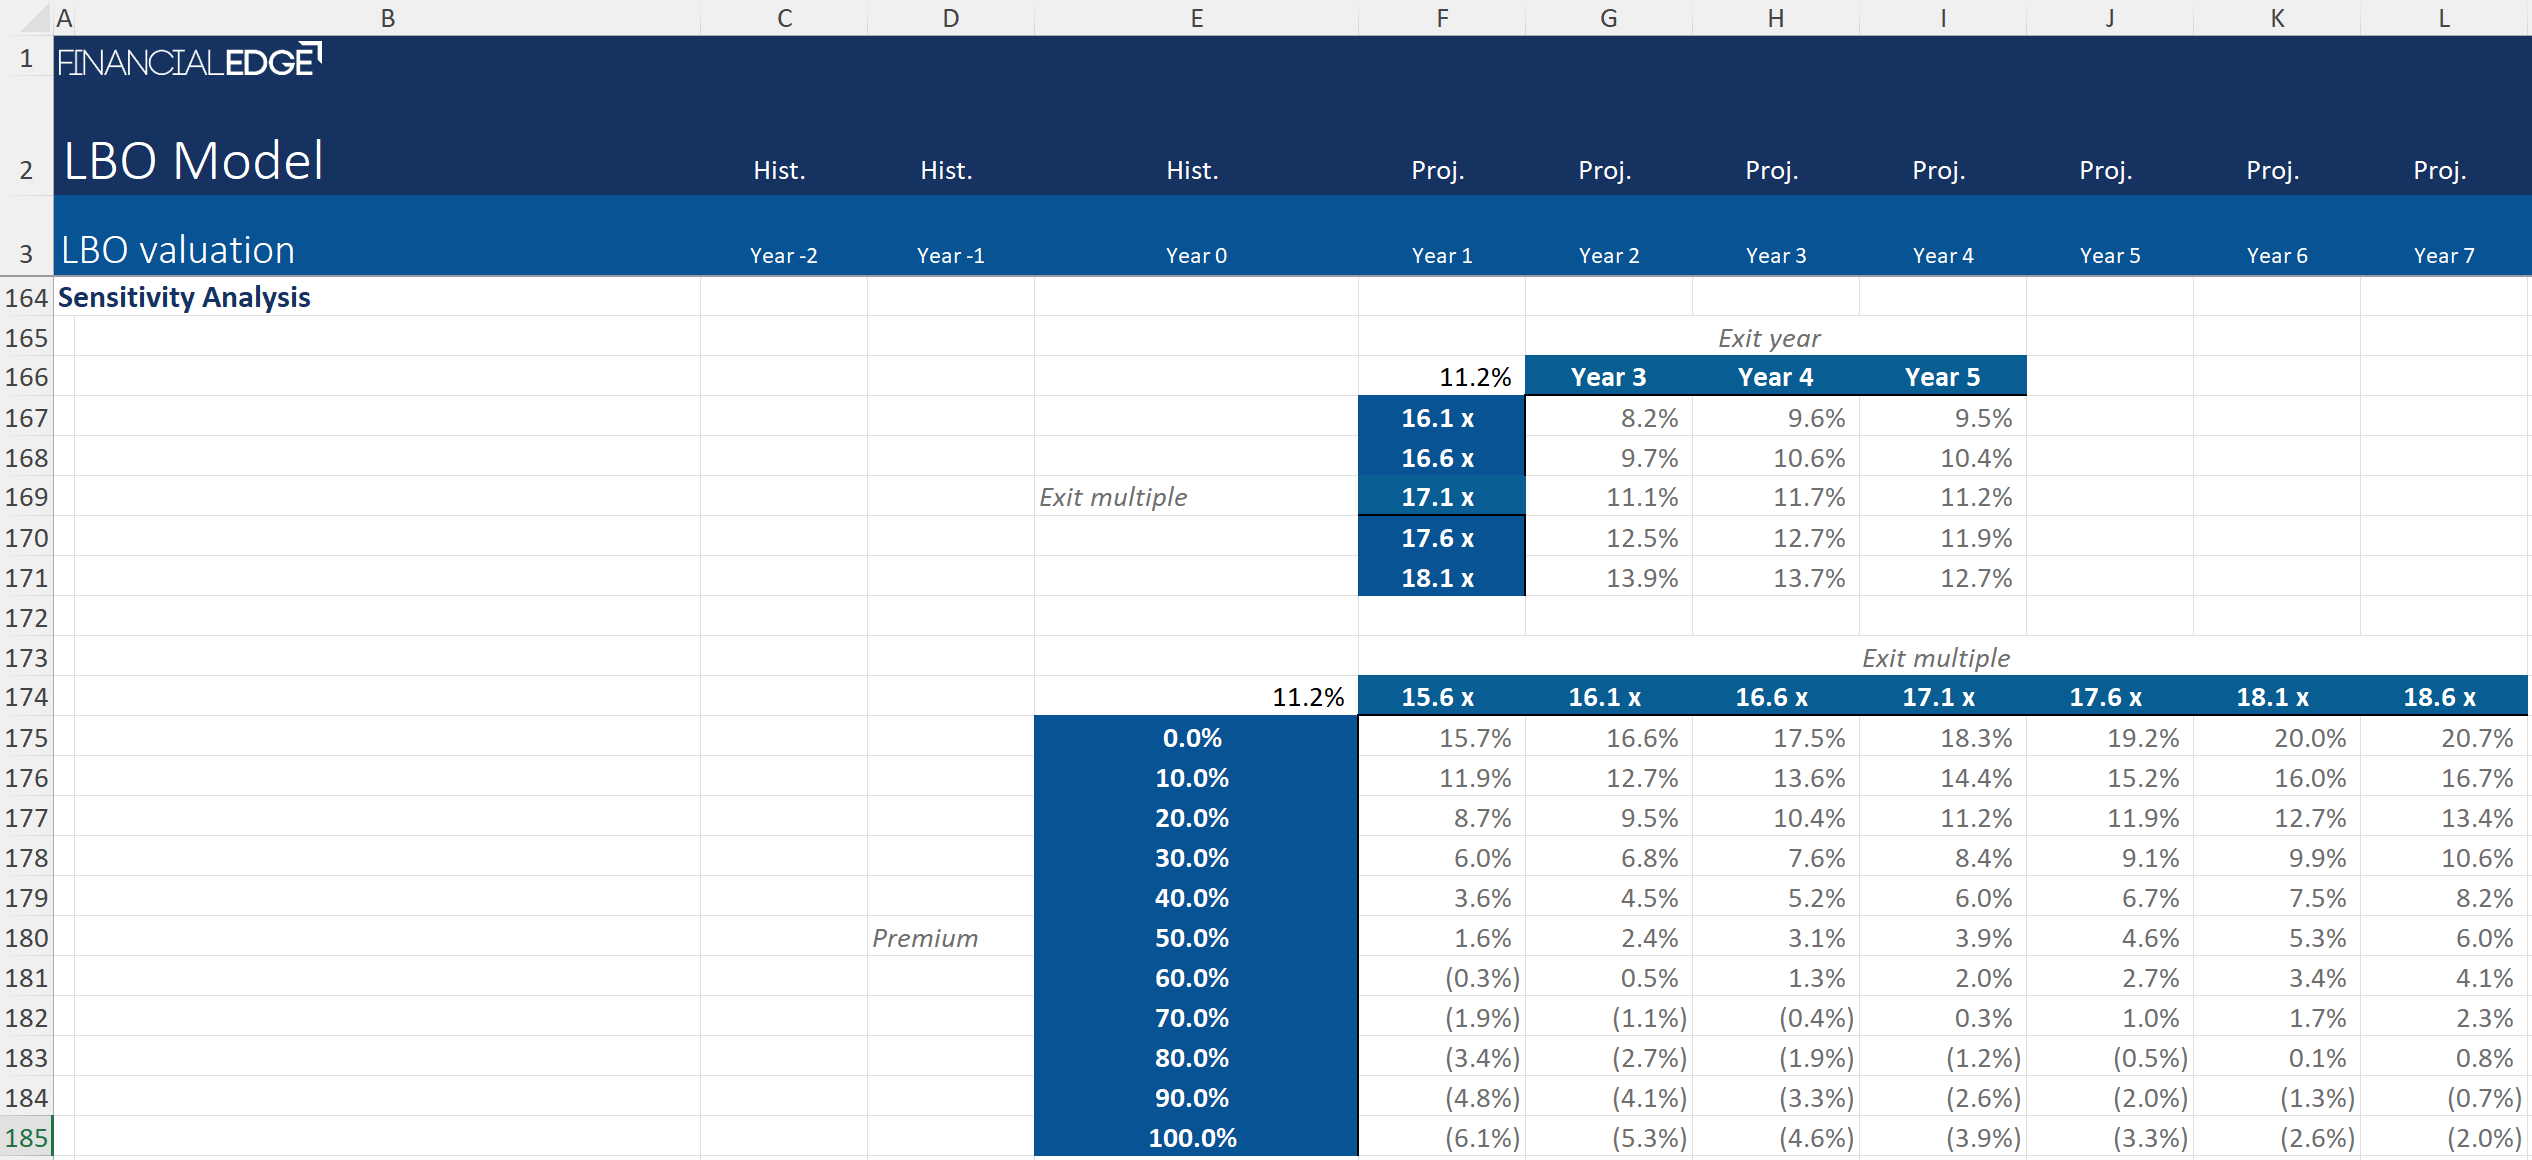The image size is (2532, 1160).
Task: Click the 50.0% premium row label
Action: click(x=1192, y=938)
